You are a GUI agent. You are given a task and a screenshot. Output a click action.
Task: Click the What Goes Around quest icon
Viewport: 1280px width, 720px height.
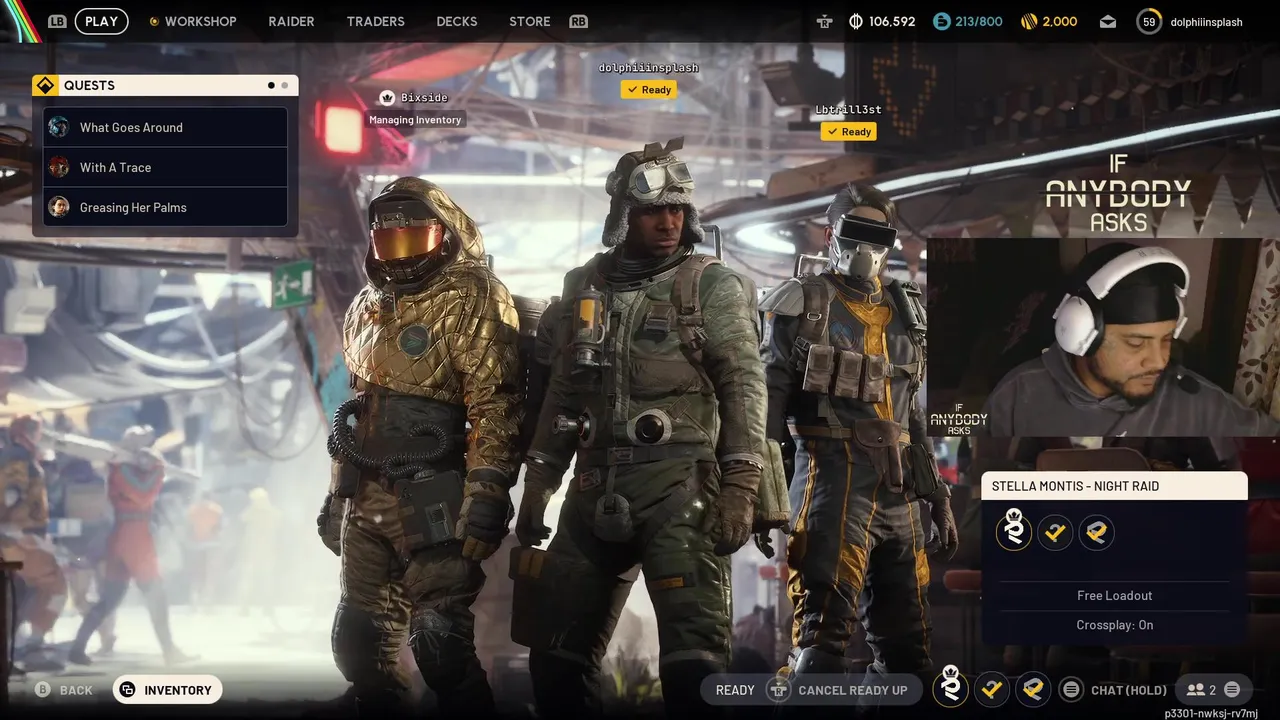click(x=59, y=127)
